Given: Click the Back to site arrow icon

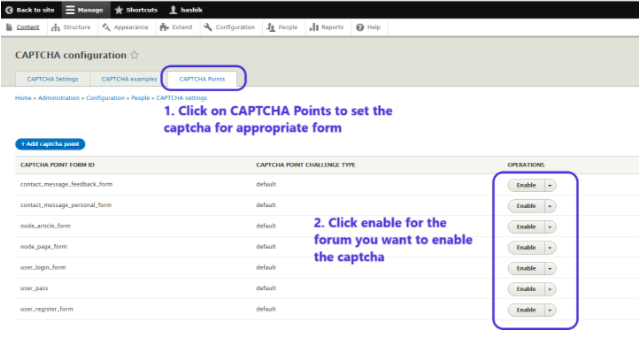Looking at the screenshot, I should 9,10.
